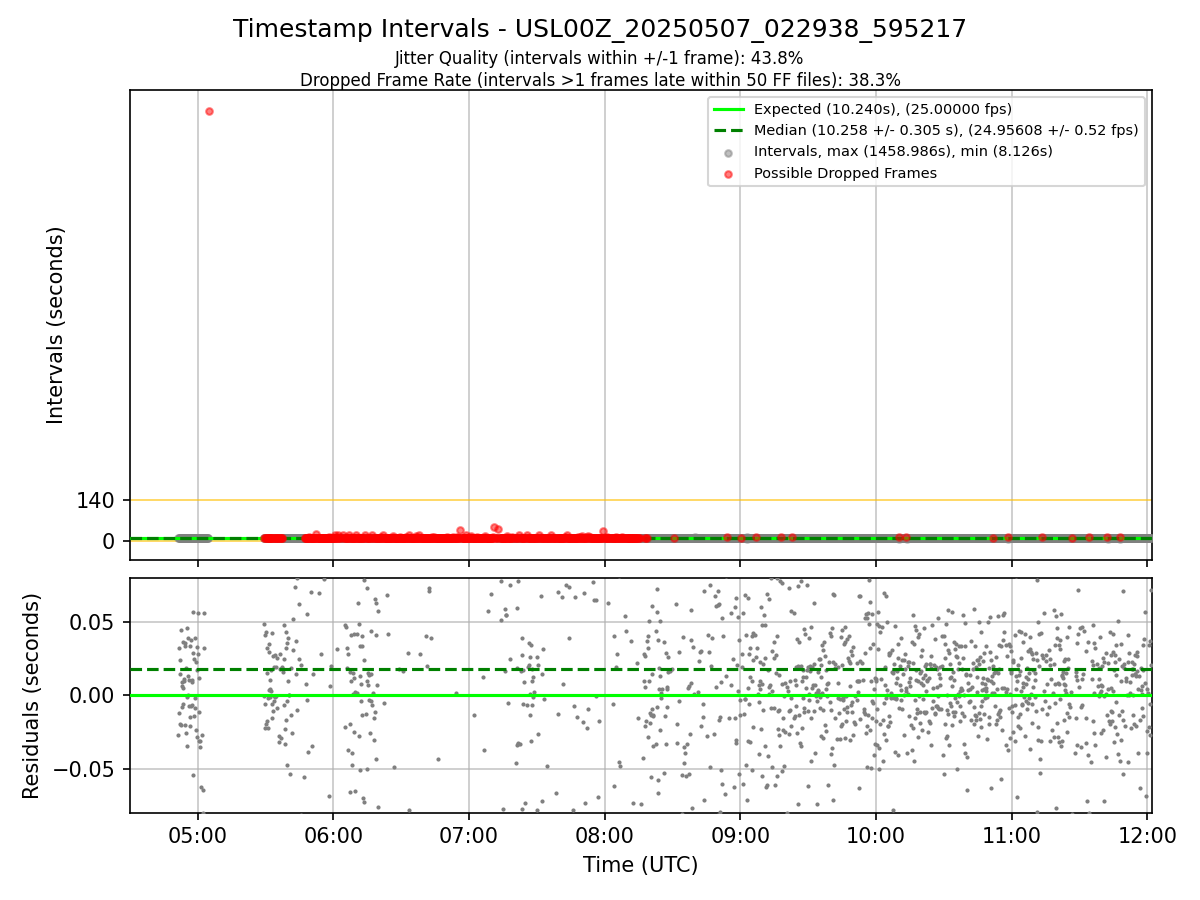1200x900 pixels.
Task: Click the '0.00' residuals tick label
Action: pos(93,695)
